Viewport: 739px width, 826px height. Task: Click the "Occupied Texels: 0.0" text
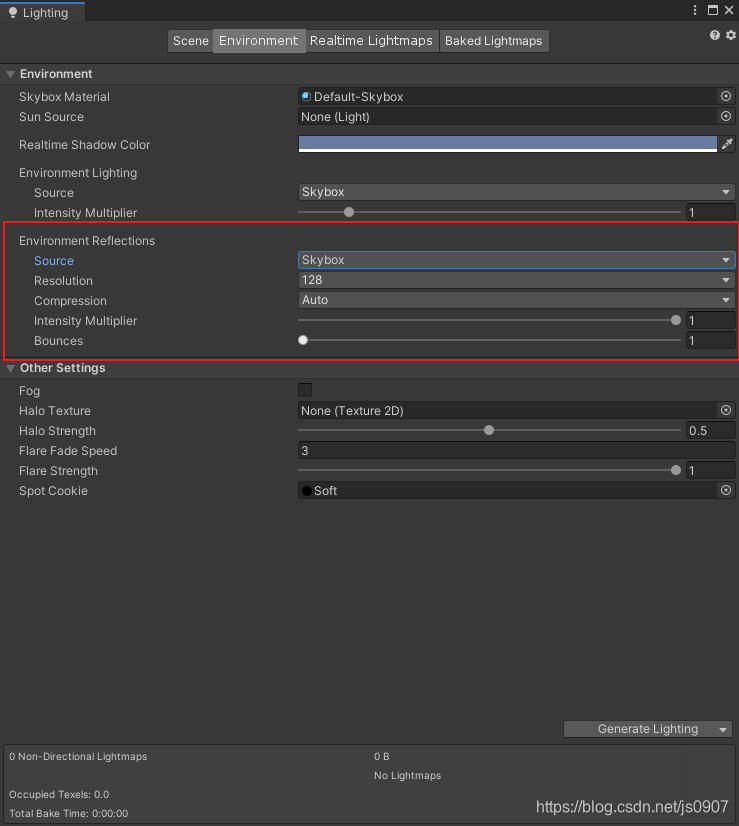tap(59, 794)
